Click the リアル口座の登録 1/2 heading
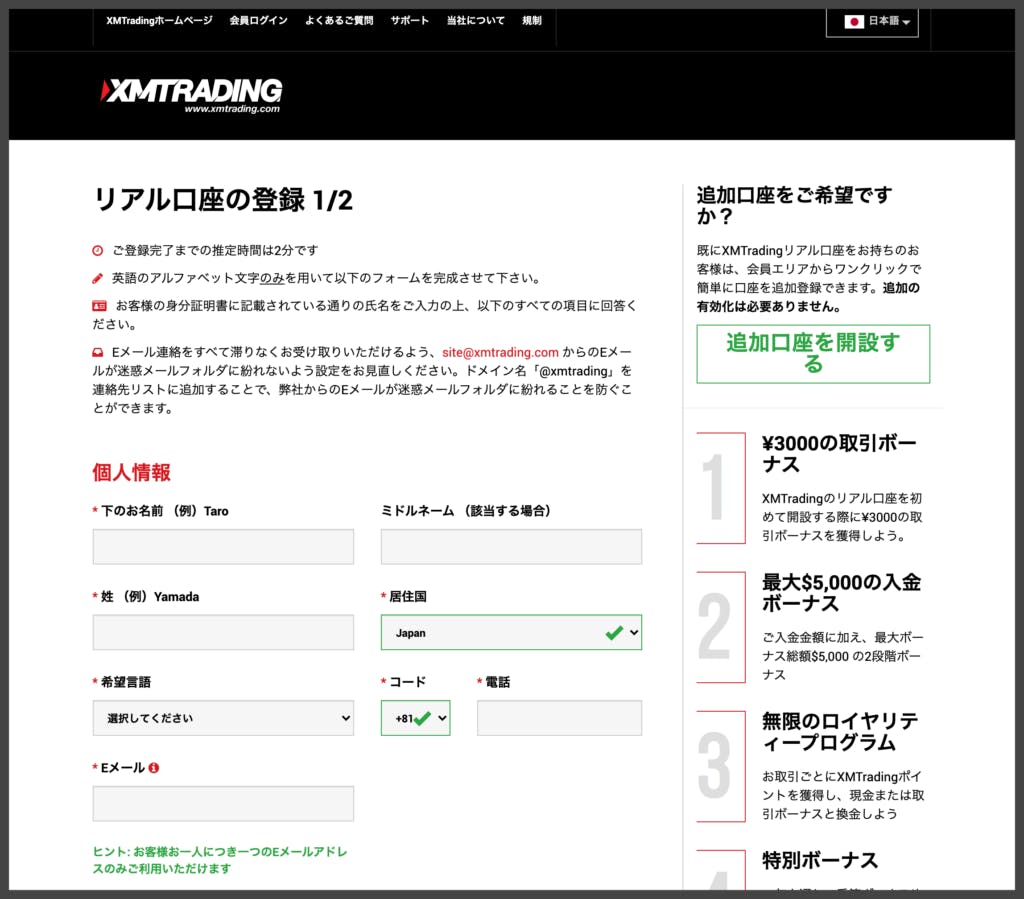 pyautogui.click(x=223, y=200)
